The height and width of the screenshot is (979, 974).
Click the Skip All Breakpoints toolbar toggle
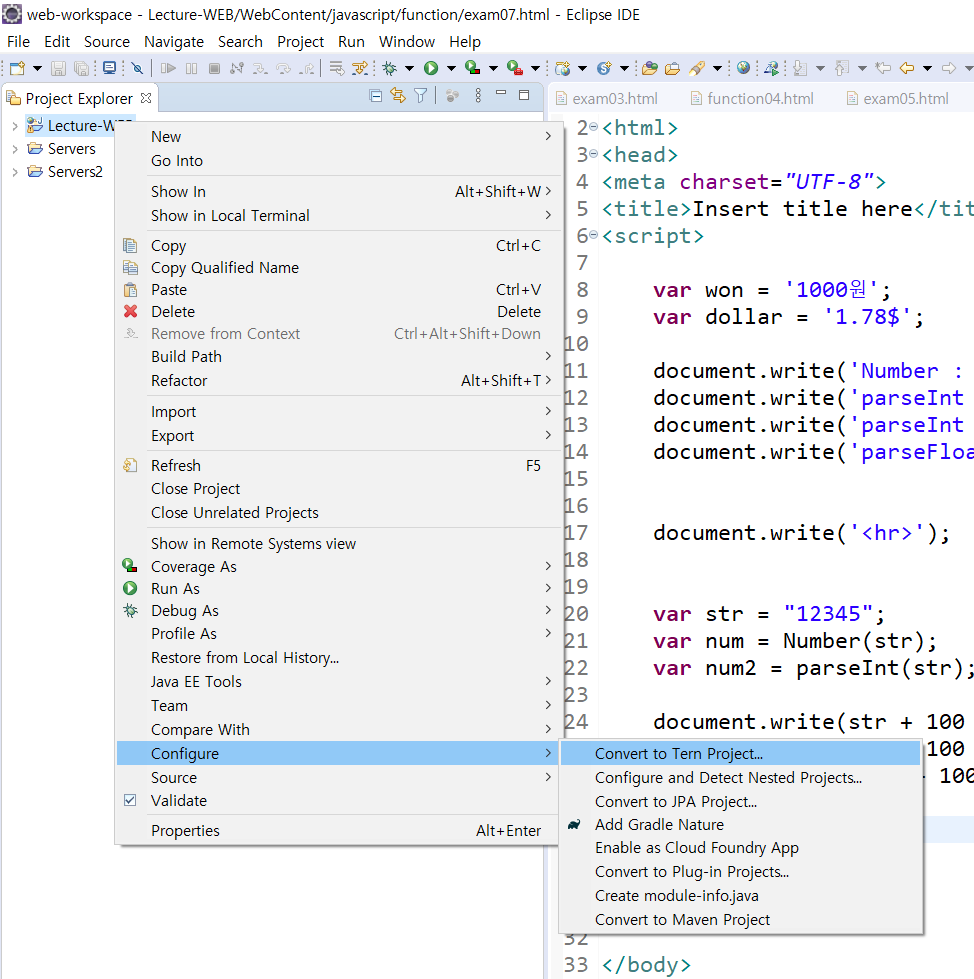click(137, 67)
